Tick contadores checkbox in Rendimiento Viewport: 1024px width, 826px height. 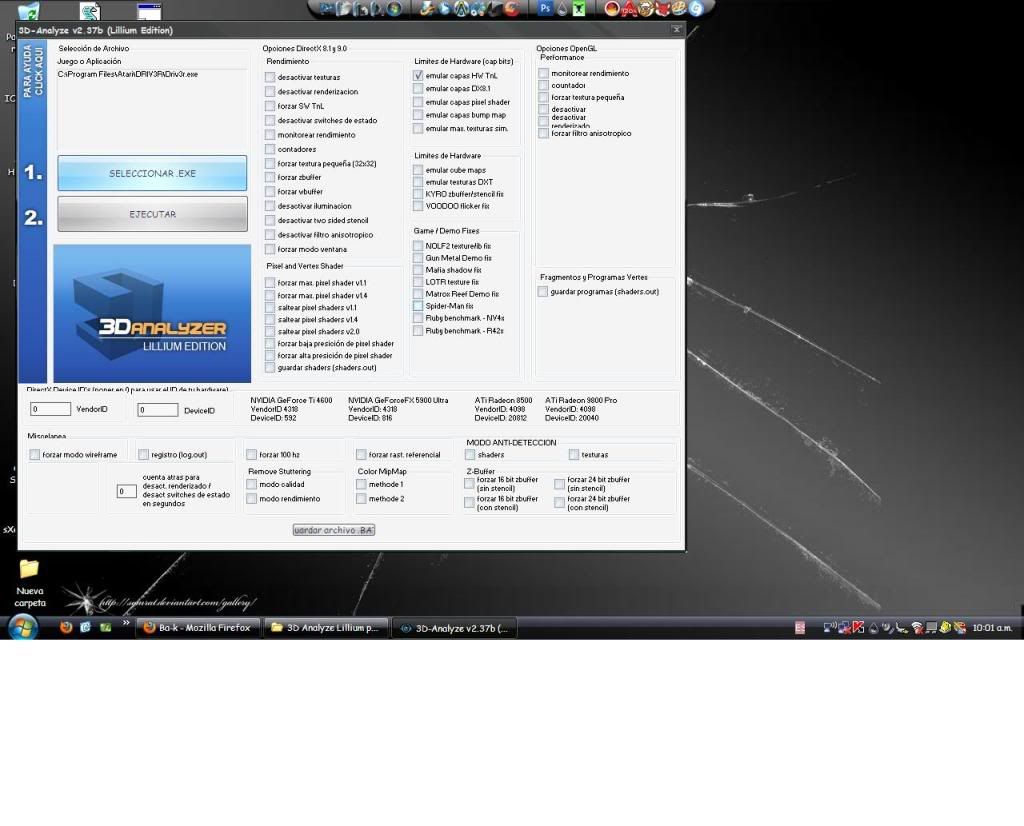[270, 149]
